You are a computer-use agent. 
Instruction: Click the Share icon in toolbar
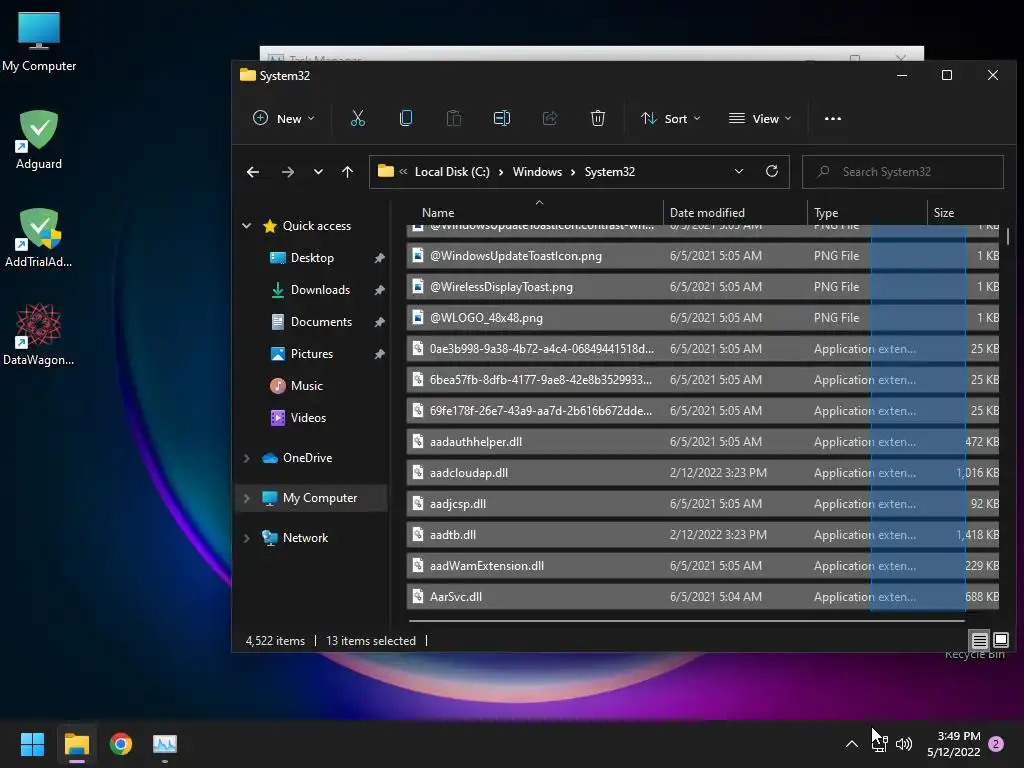(550, 118)
